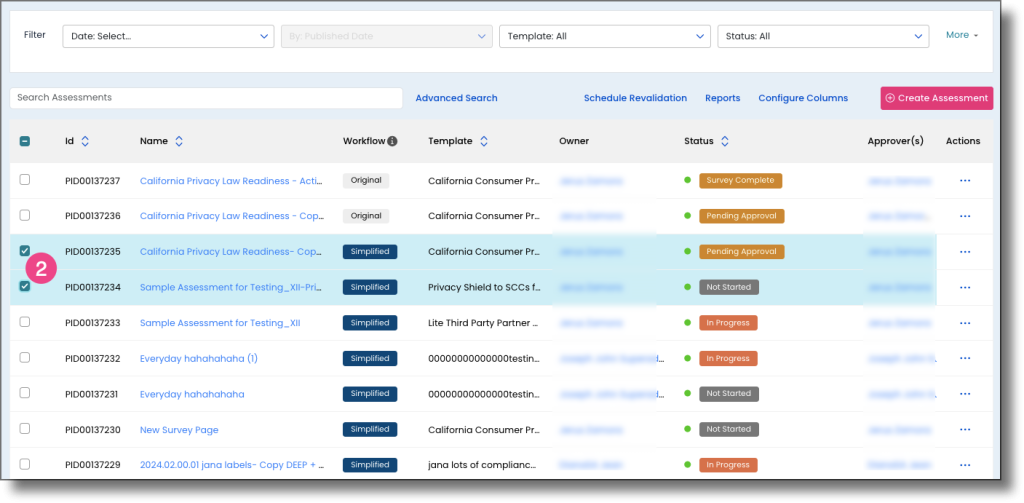Image resolution: width=1024 pixels, height=503 pixels.
Task: Click In Progress badge for PID00137233
Action: pos(728,323)
